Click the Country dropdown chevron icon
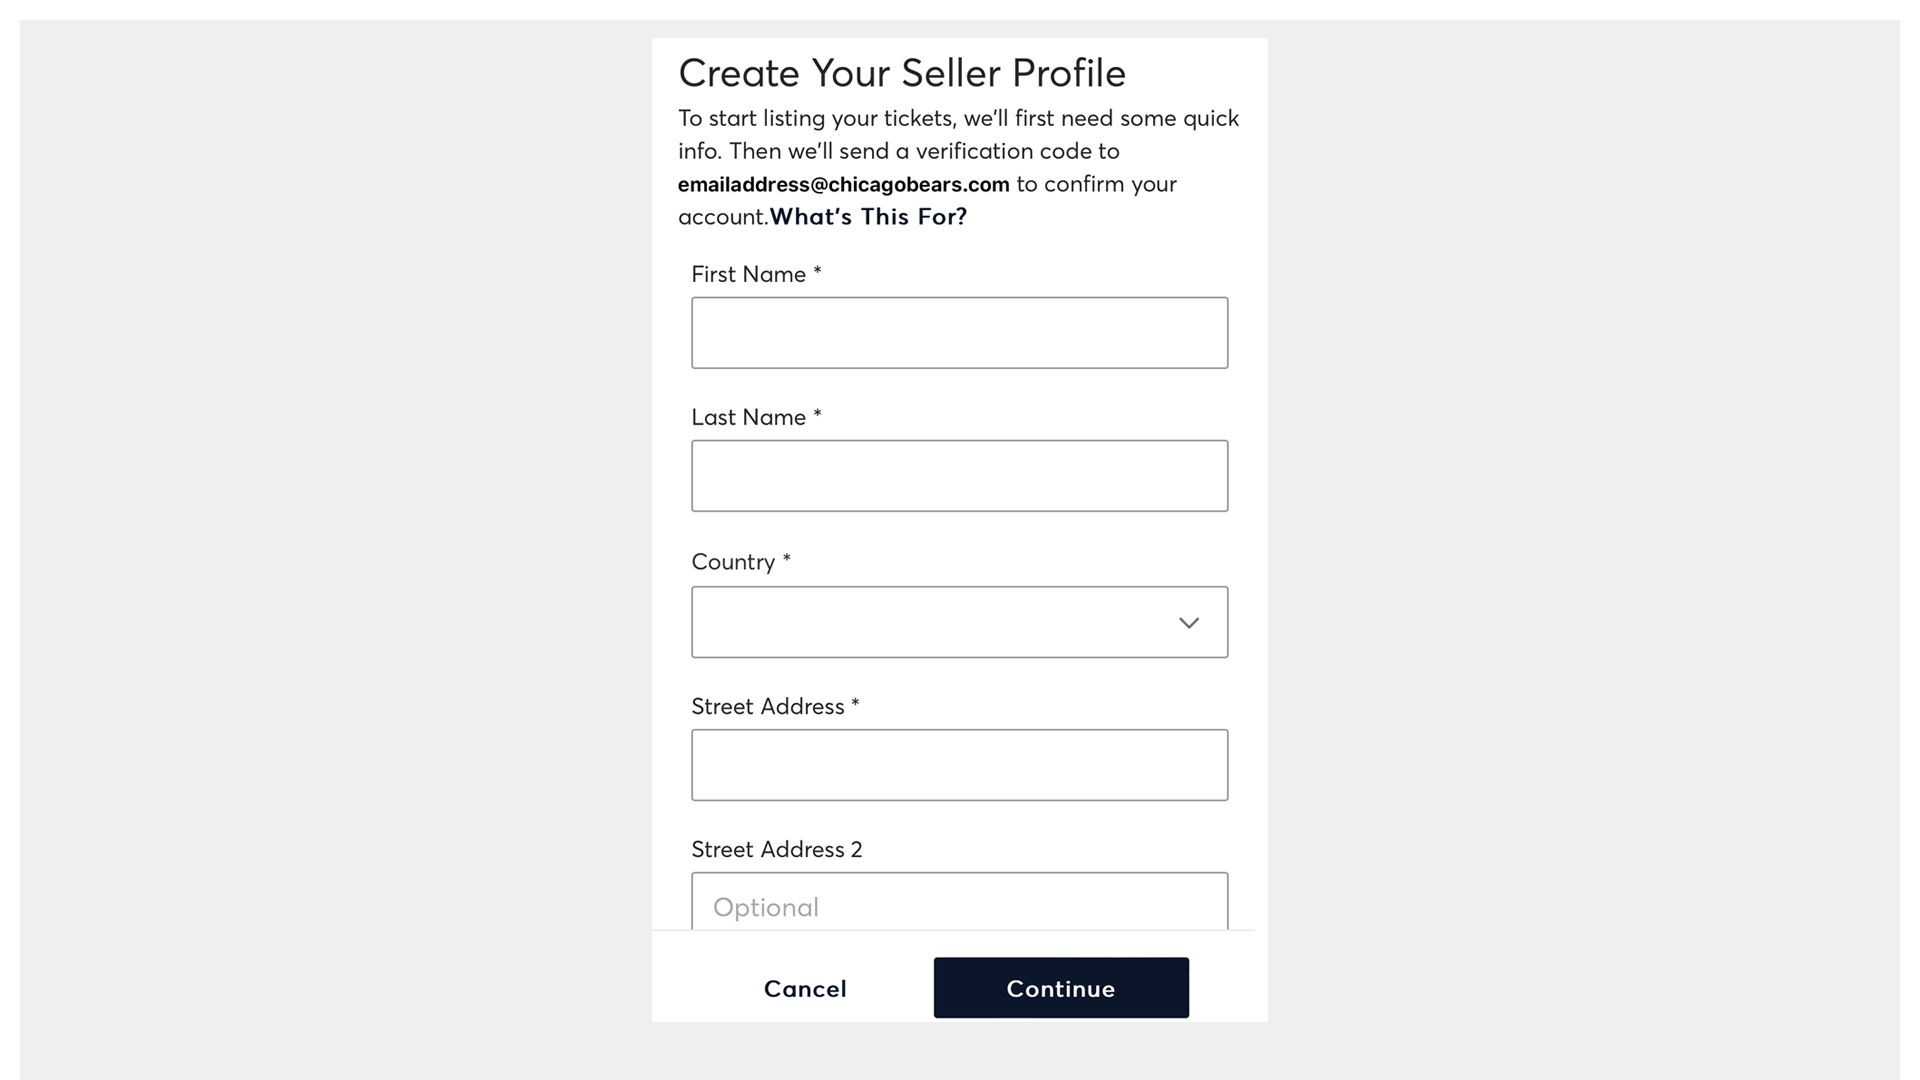1920x1080 pixels. (1185, 622)
